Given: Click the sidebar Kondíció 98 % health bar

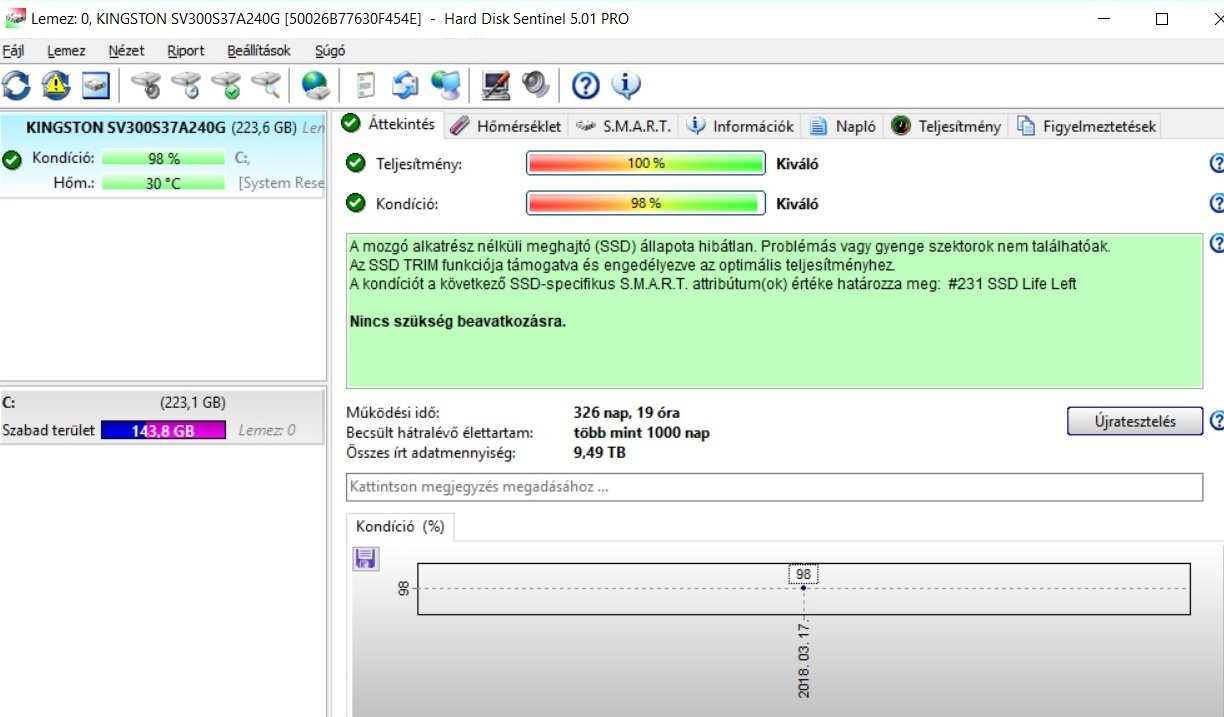Looking at the screenshot, I should (x=163, y=158).
